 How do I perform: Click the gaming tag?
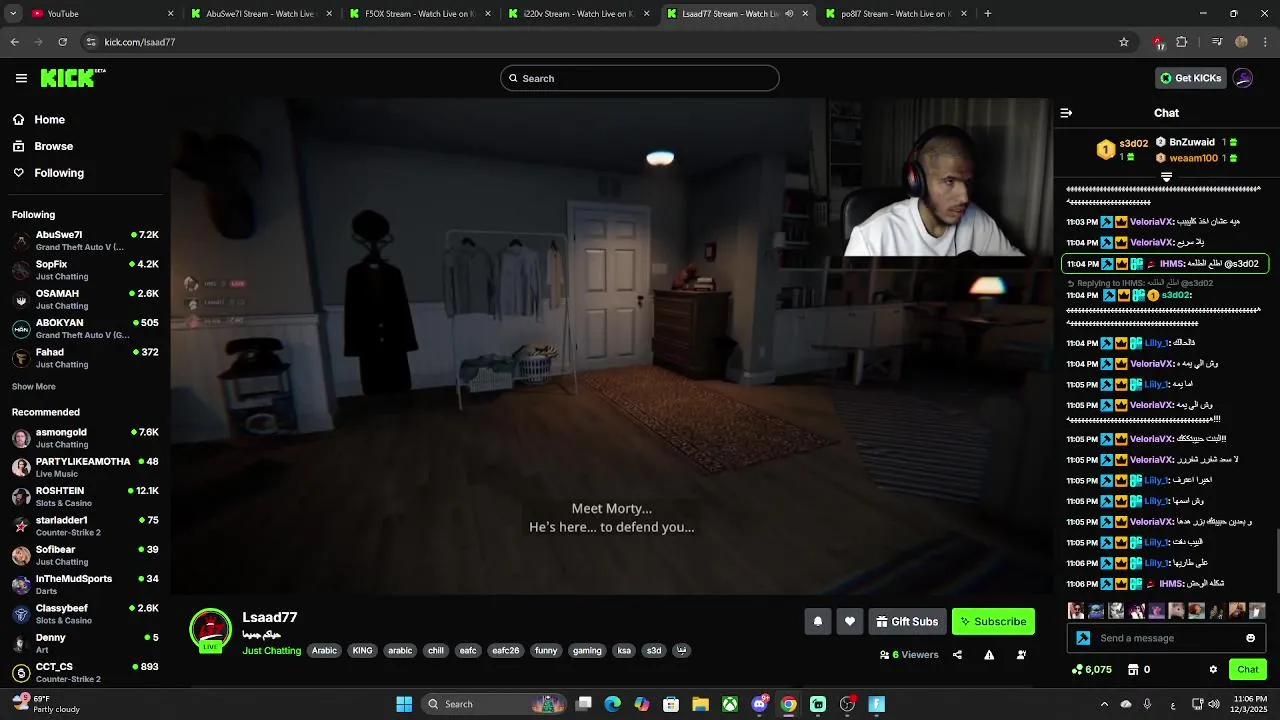587,651
